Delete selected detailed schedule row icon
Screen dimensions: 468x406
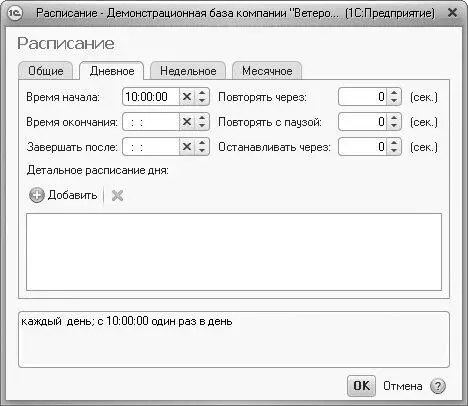click(x=117, y=196)
